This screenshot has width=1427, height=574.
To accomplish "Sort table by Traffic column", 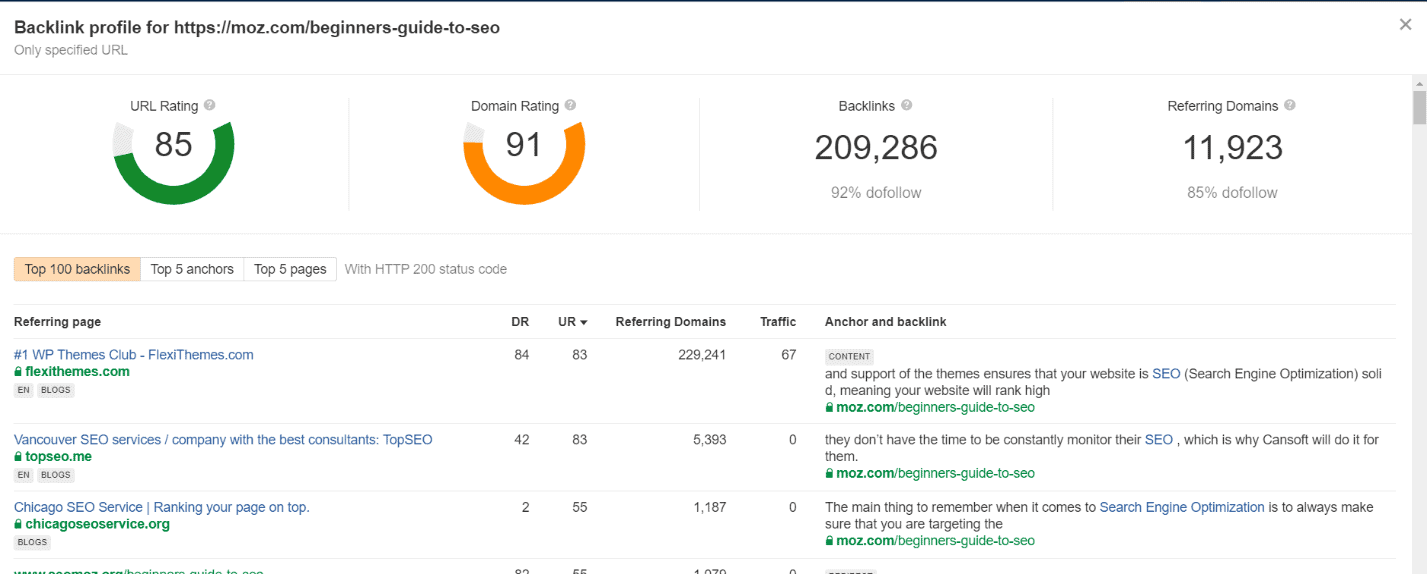I will coord(778,322).
